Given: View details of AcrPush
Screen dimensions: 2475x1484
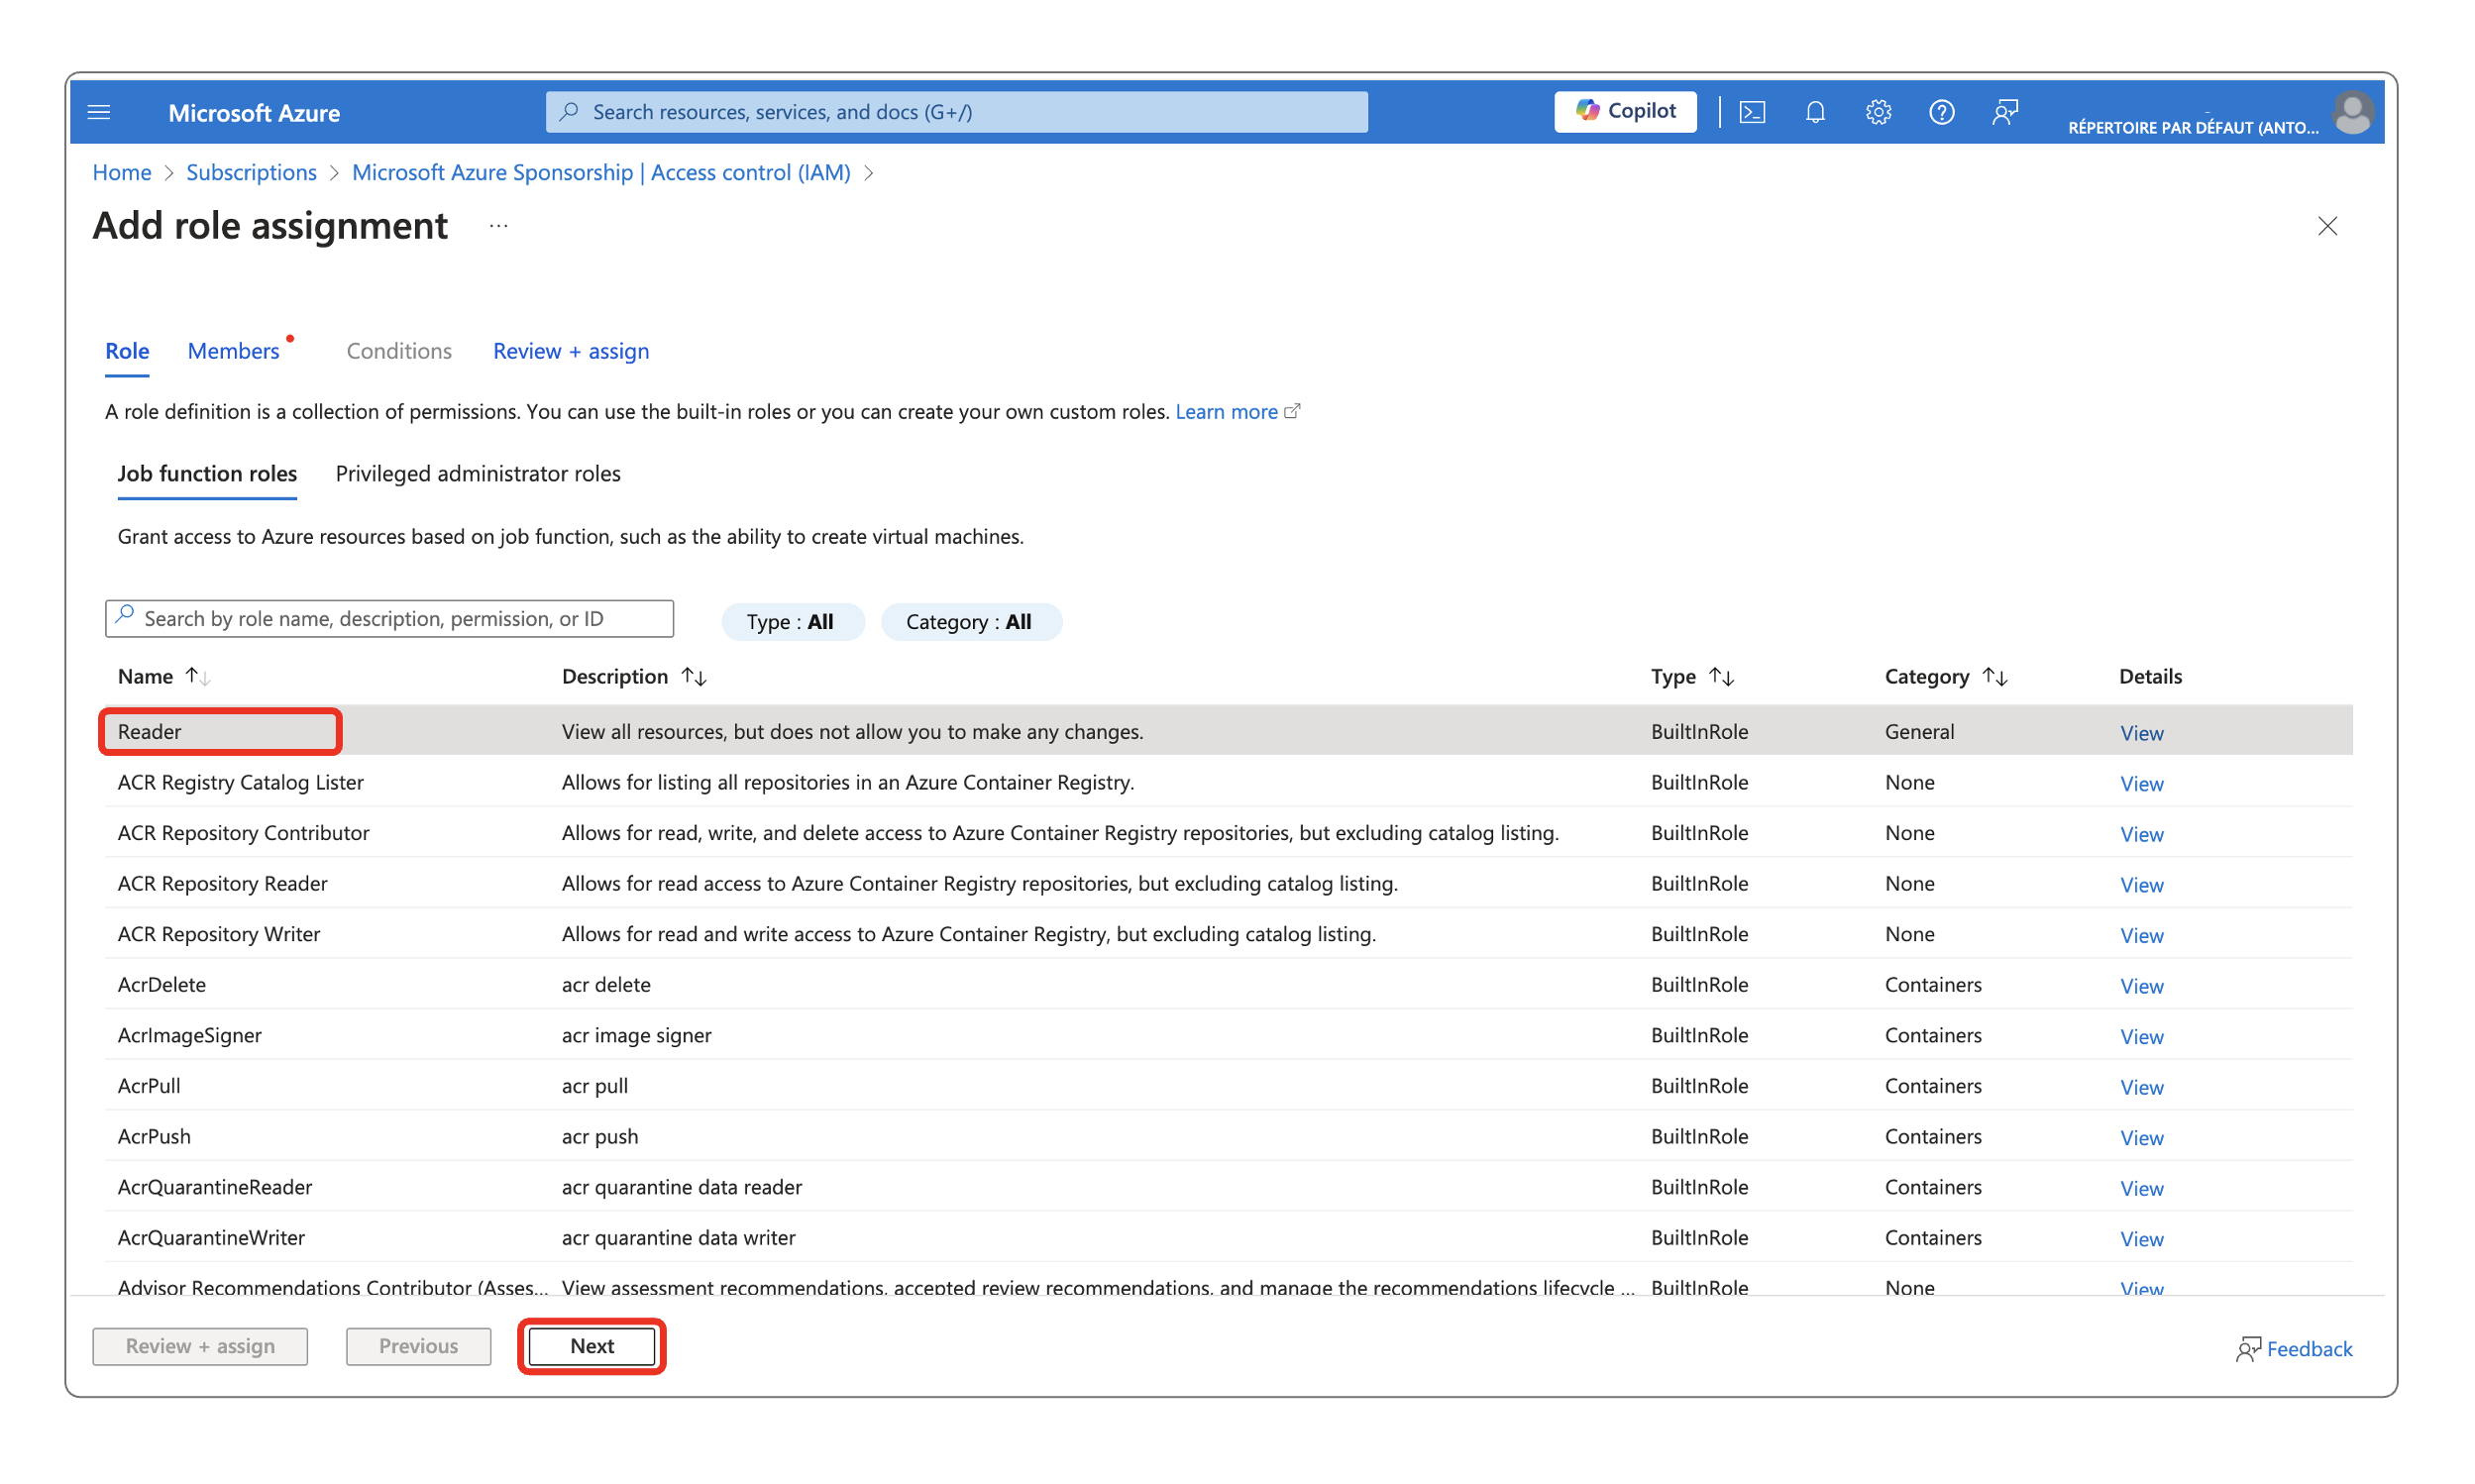Looking at the screenshot, I should point(2140,1137).
